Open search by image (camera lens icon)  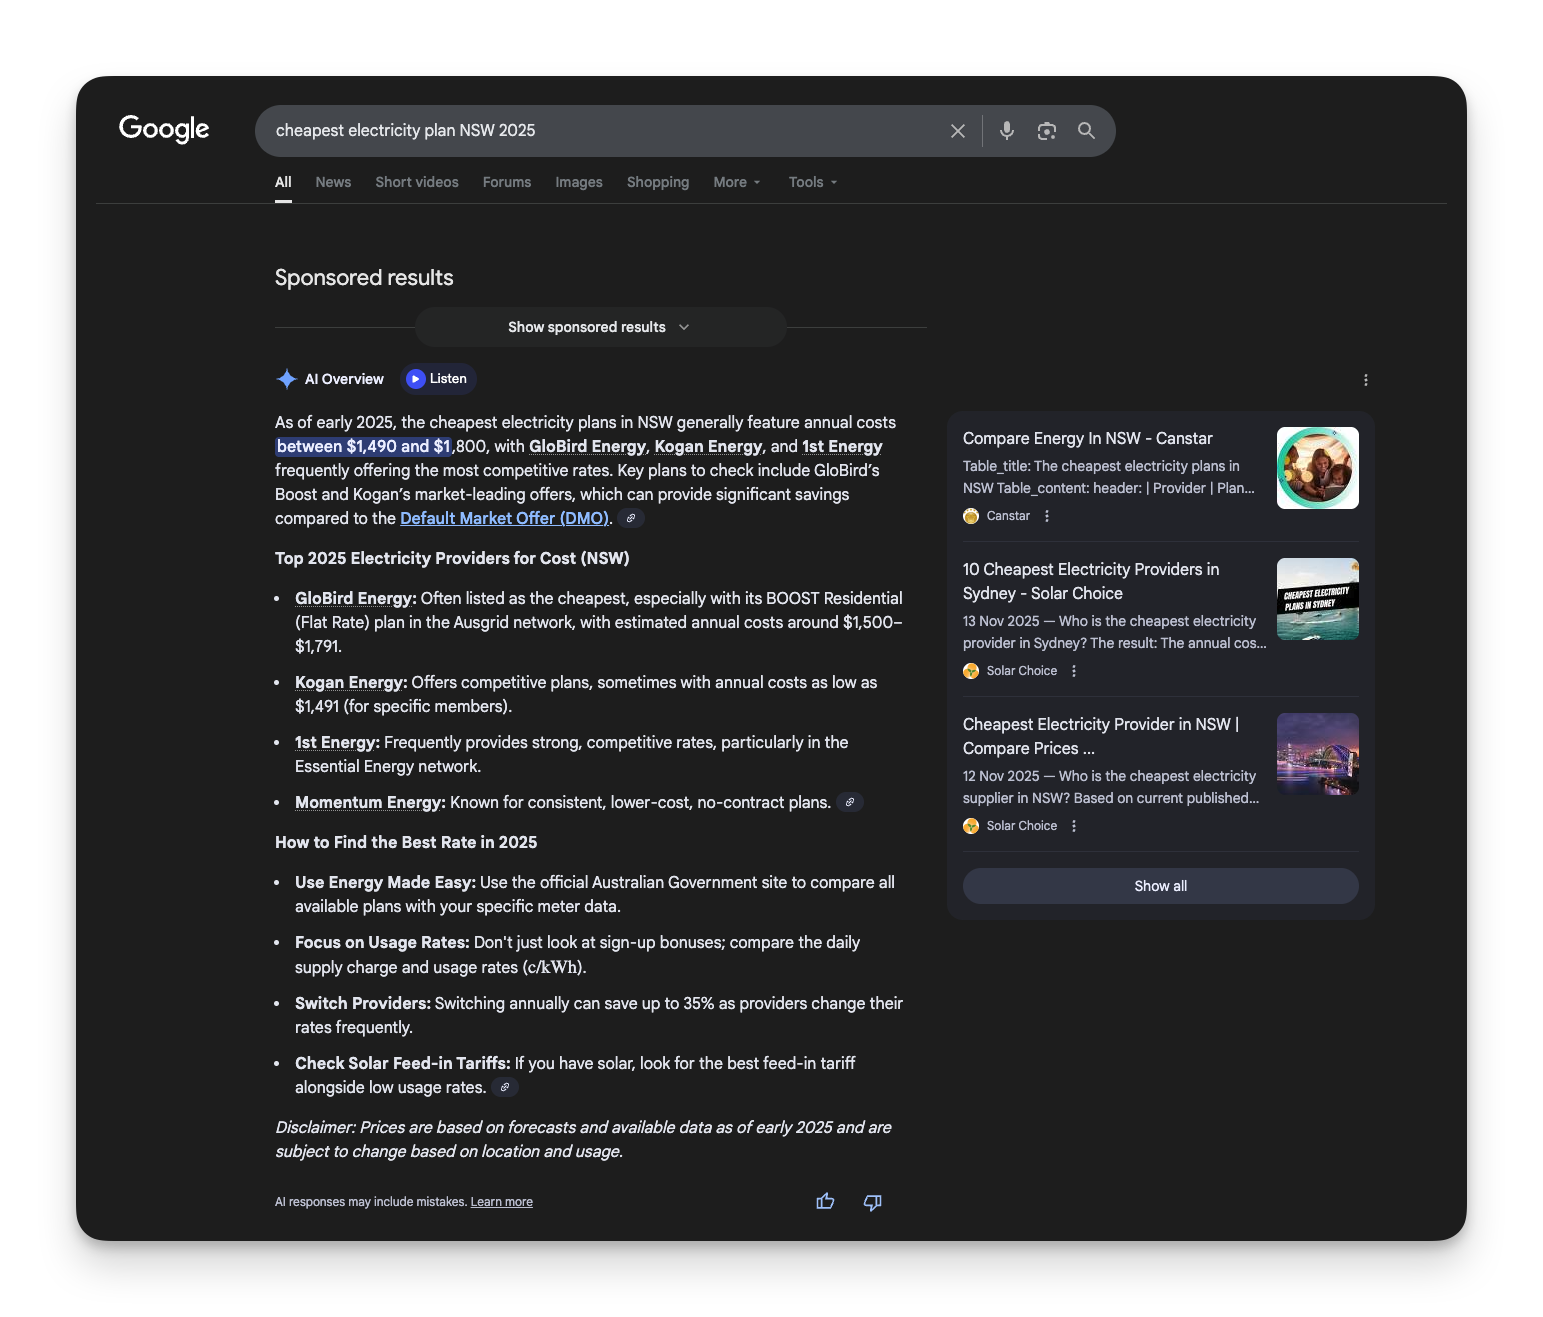click(1047, 131)
